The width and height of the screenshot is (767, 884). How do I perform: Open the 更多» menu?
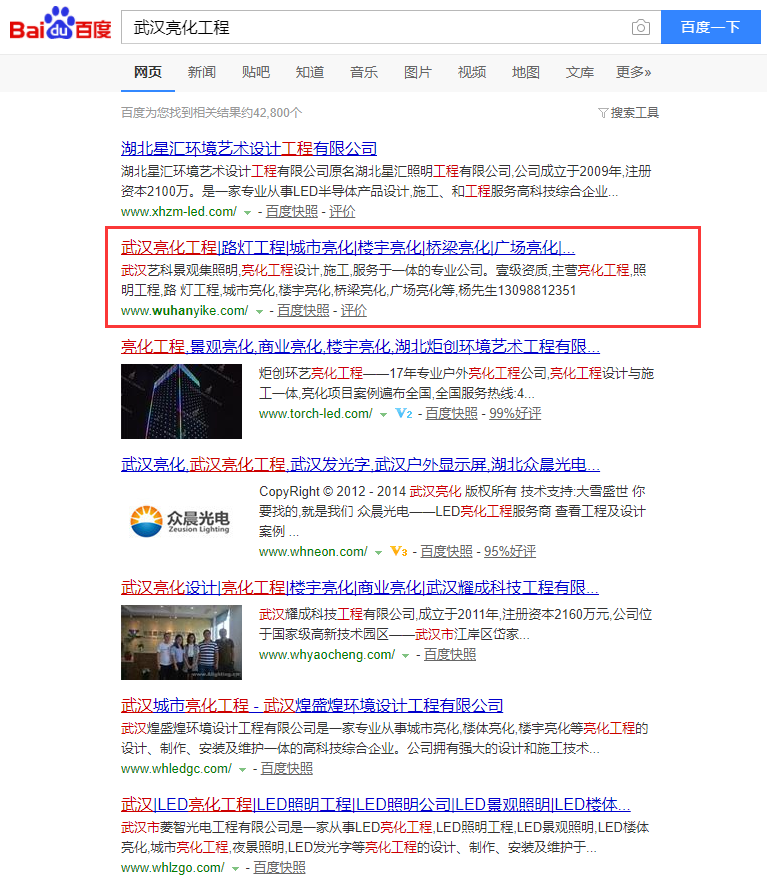[633, 72]
